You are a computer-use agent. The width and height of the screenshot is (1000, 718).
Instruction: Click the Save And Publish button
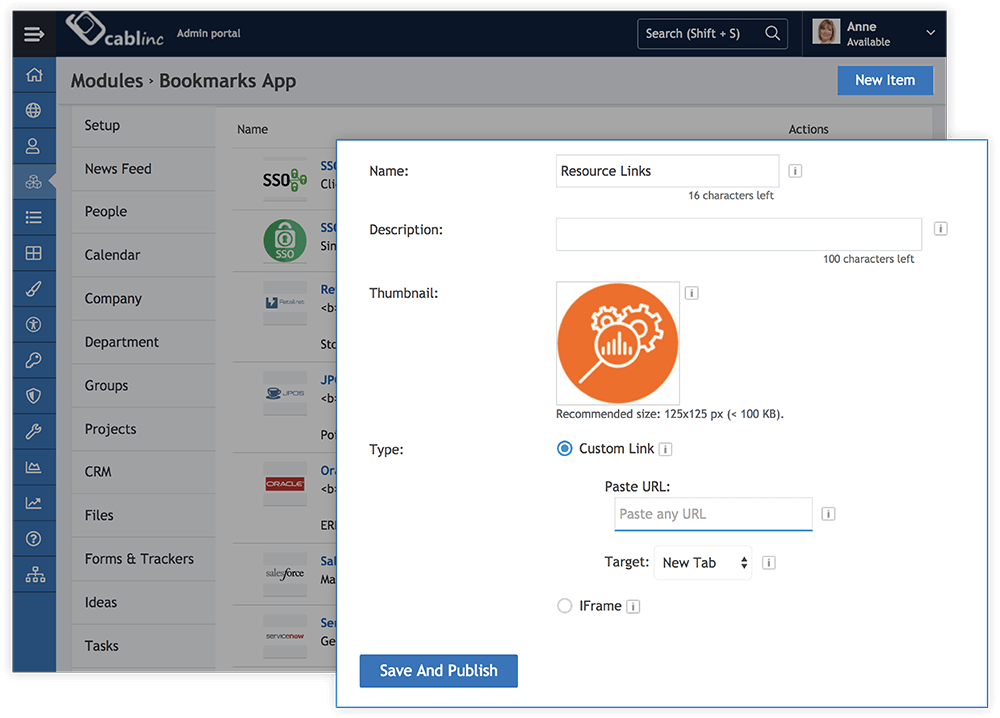pyautogui.click(x=438, y=670)
